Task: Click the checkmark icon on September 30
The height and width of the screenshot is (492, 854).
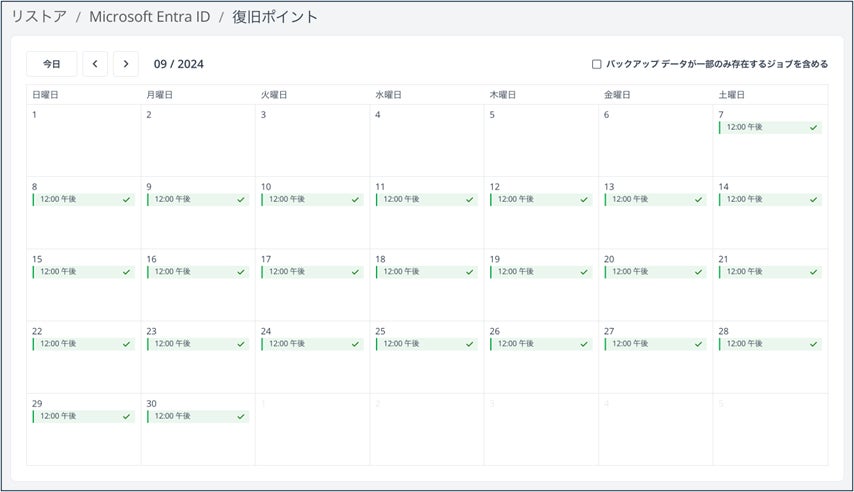Action: point(242,416)
